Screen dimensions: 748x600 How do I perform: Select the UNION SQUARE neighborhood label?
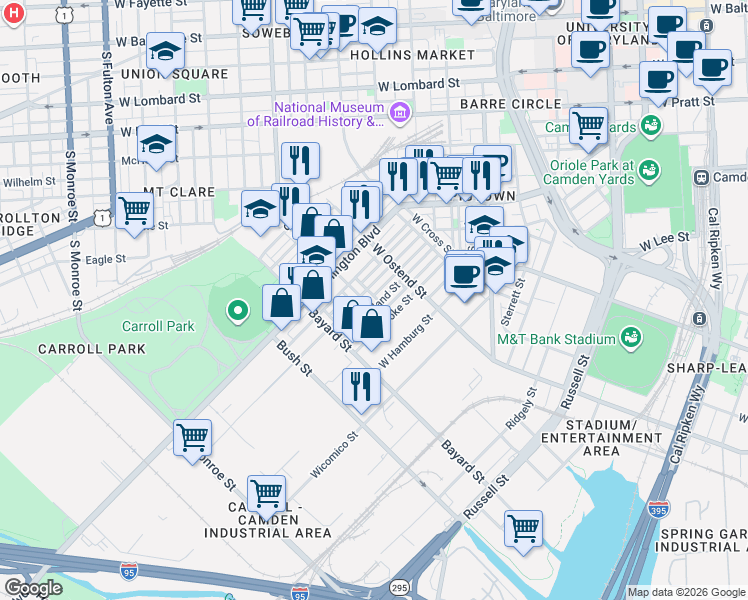pos(175,74)
